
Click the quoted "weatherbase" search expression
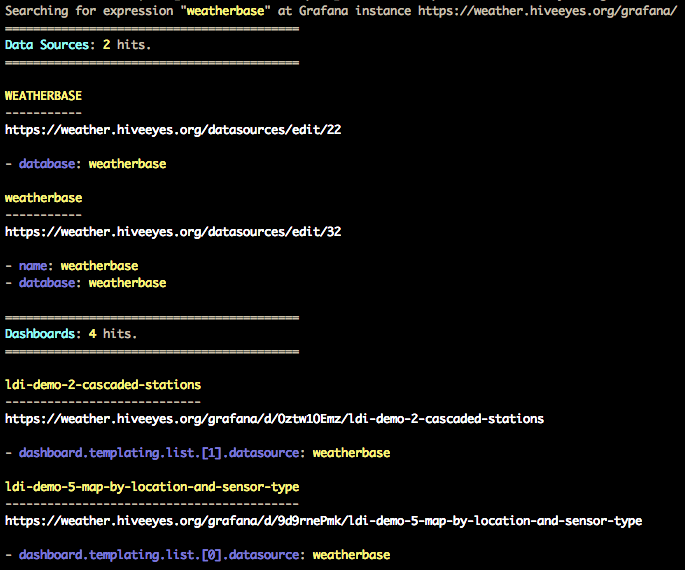click(225, 11)
